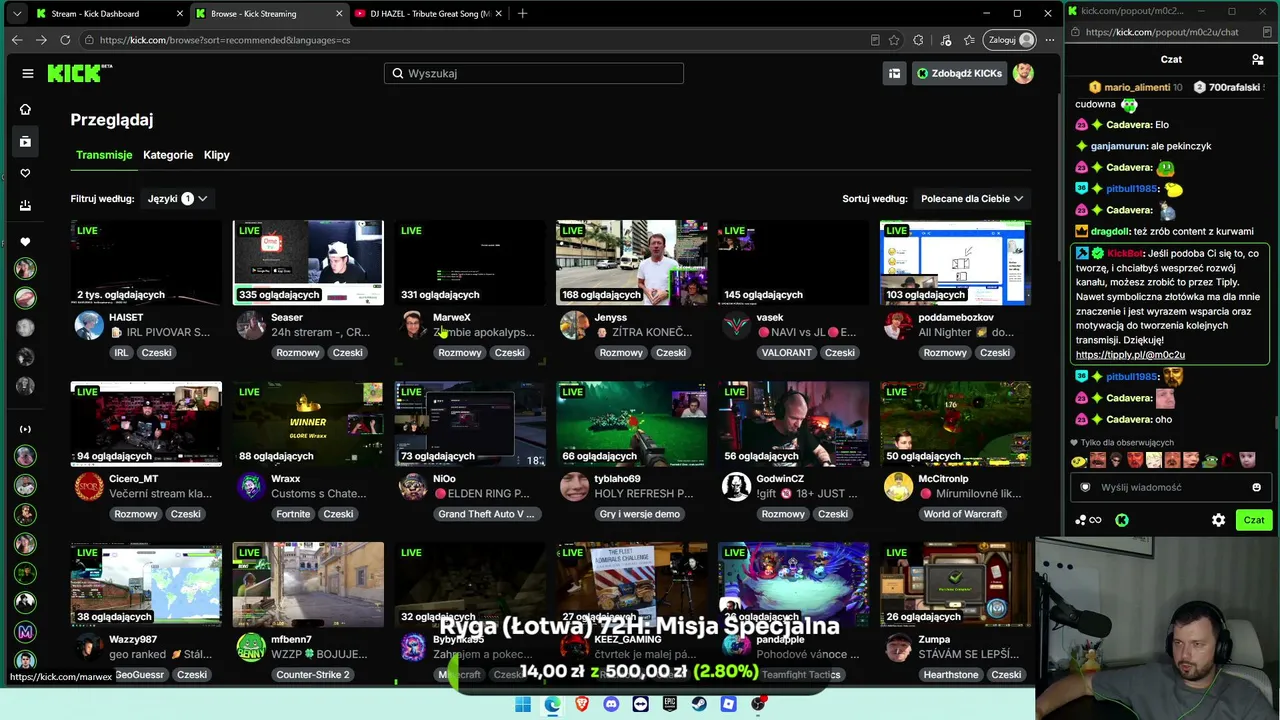Viewport: 1280px width, 720px height.
Task: Bookmark this page with the star icon
Action: [894, 40]
